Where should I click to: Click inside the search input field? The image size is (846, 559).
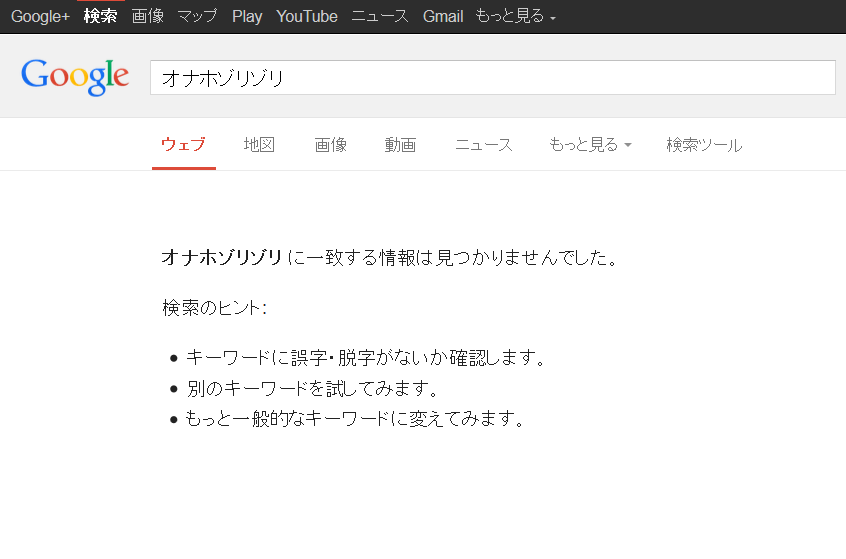[492, 78]
